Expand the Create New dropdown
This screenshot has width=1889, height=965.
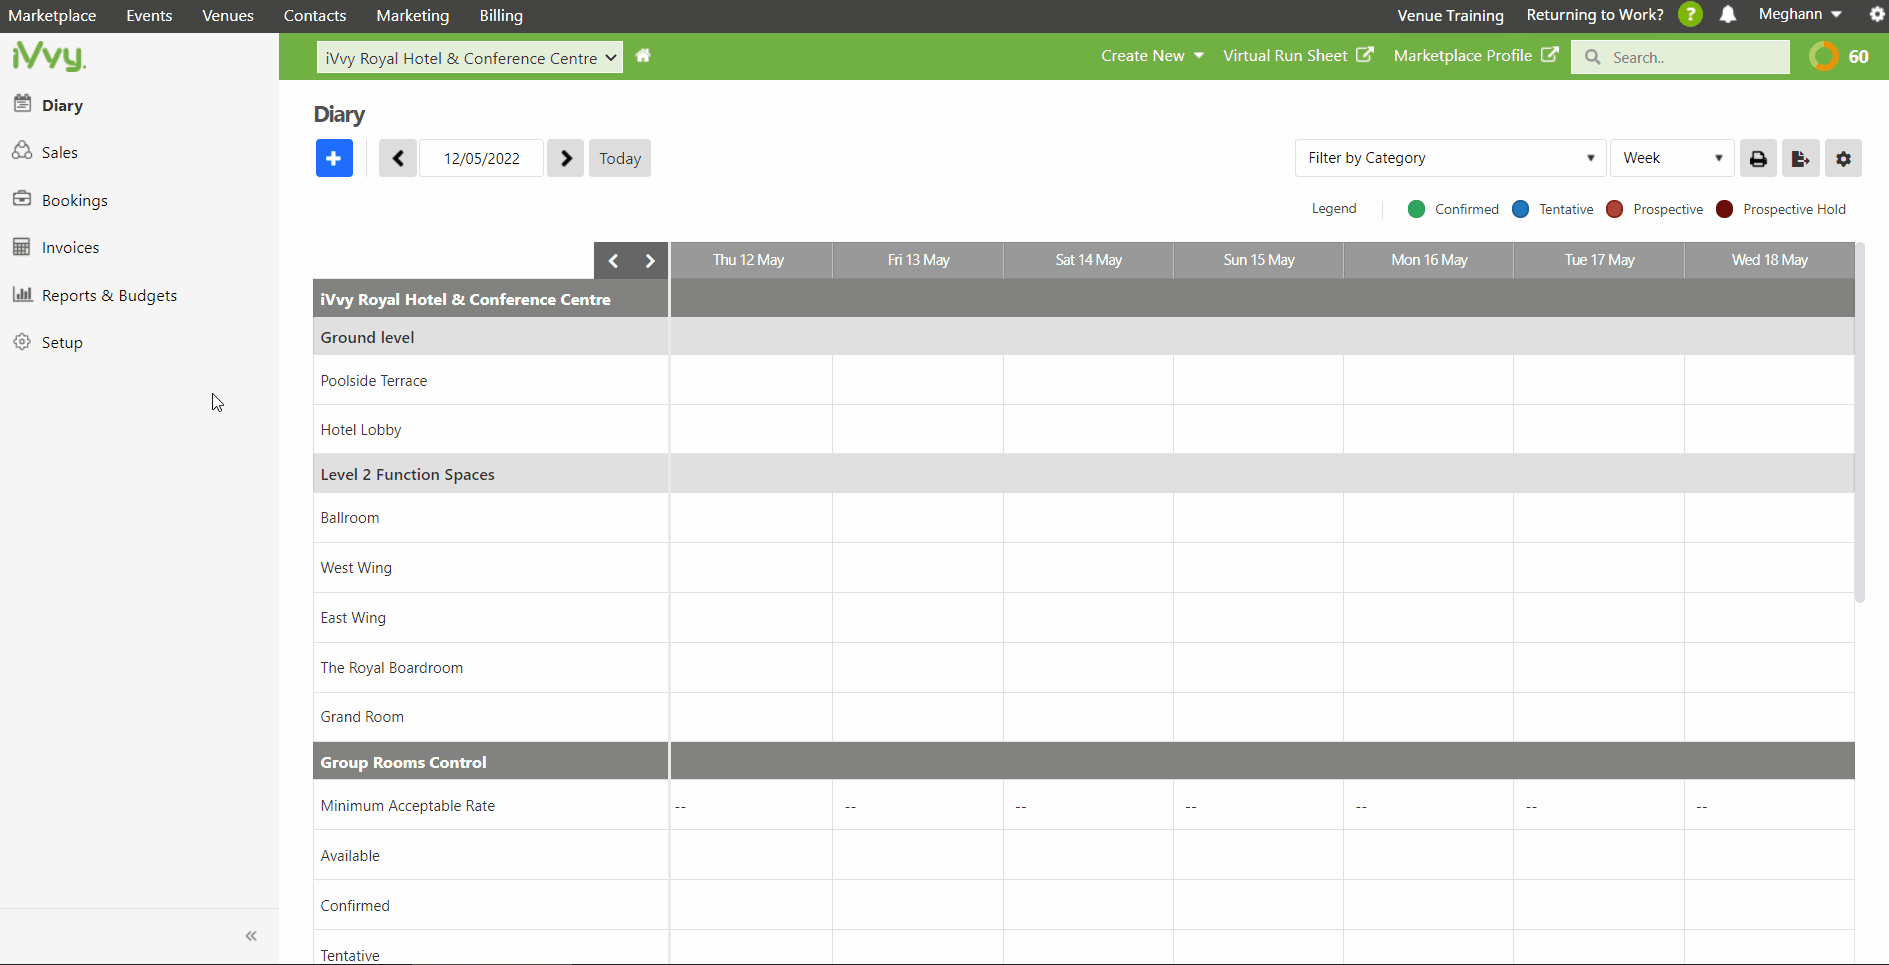[x=1152, y=56]
